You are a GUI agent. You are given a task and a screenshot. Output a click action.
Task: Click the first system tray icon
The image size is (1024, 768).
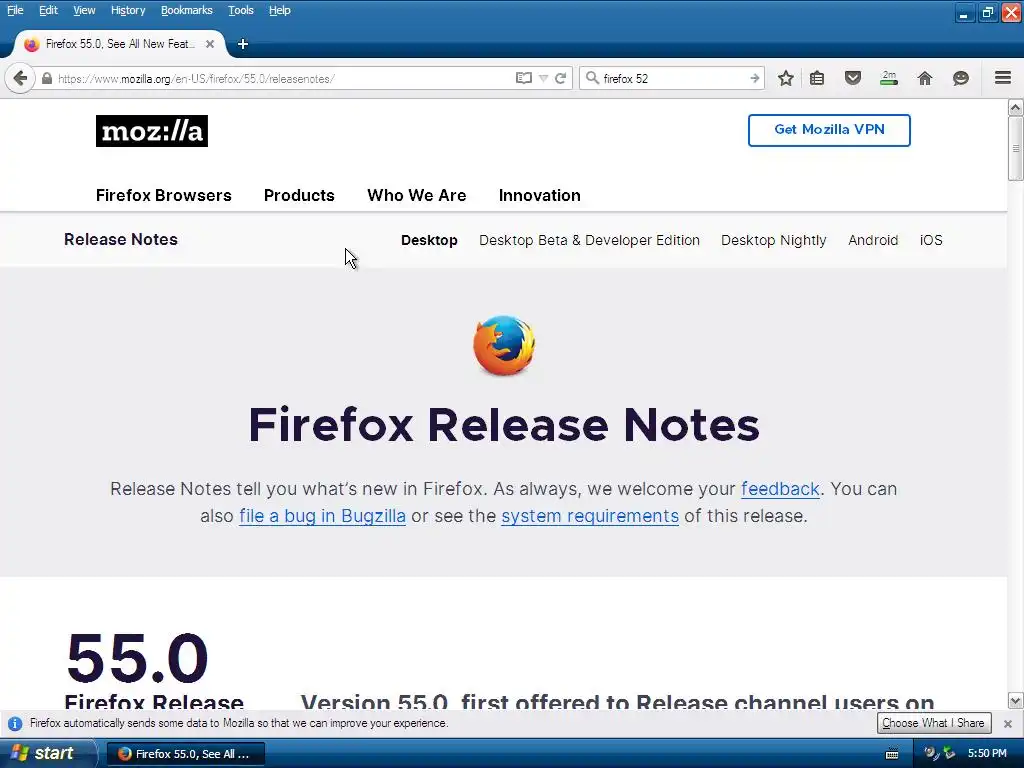pyautogui.click(x=931, y=753)
